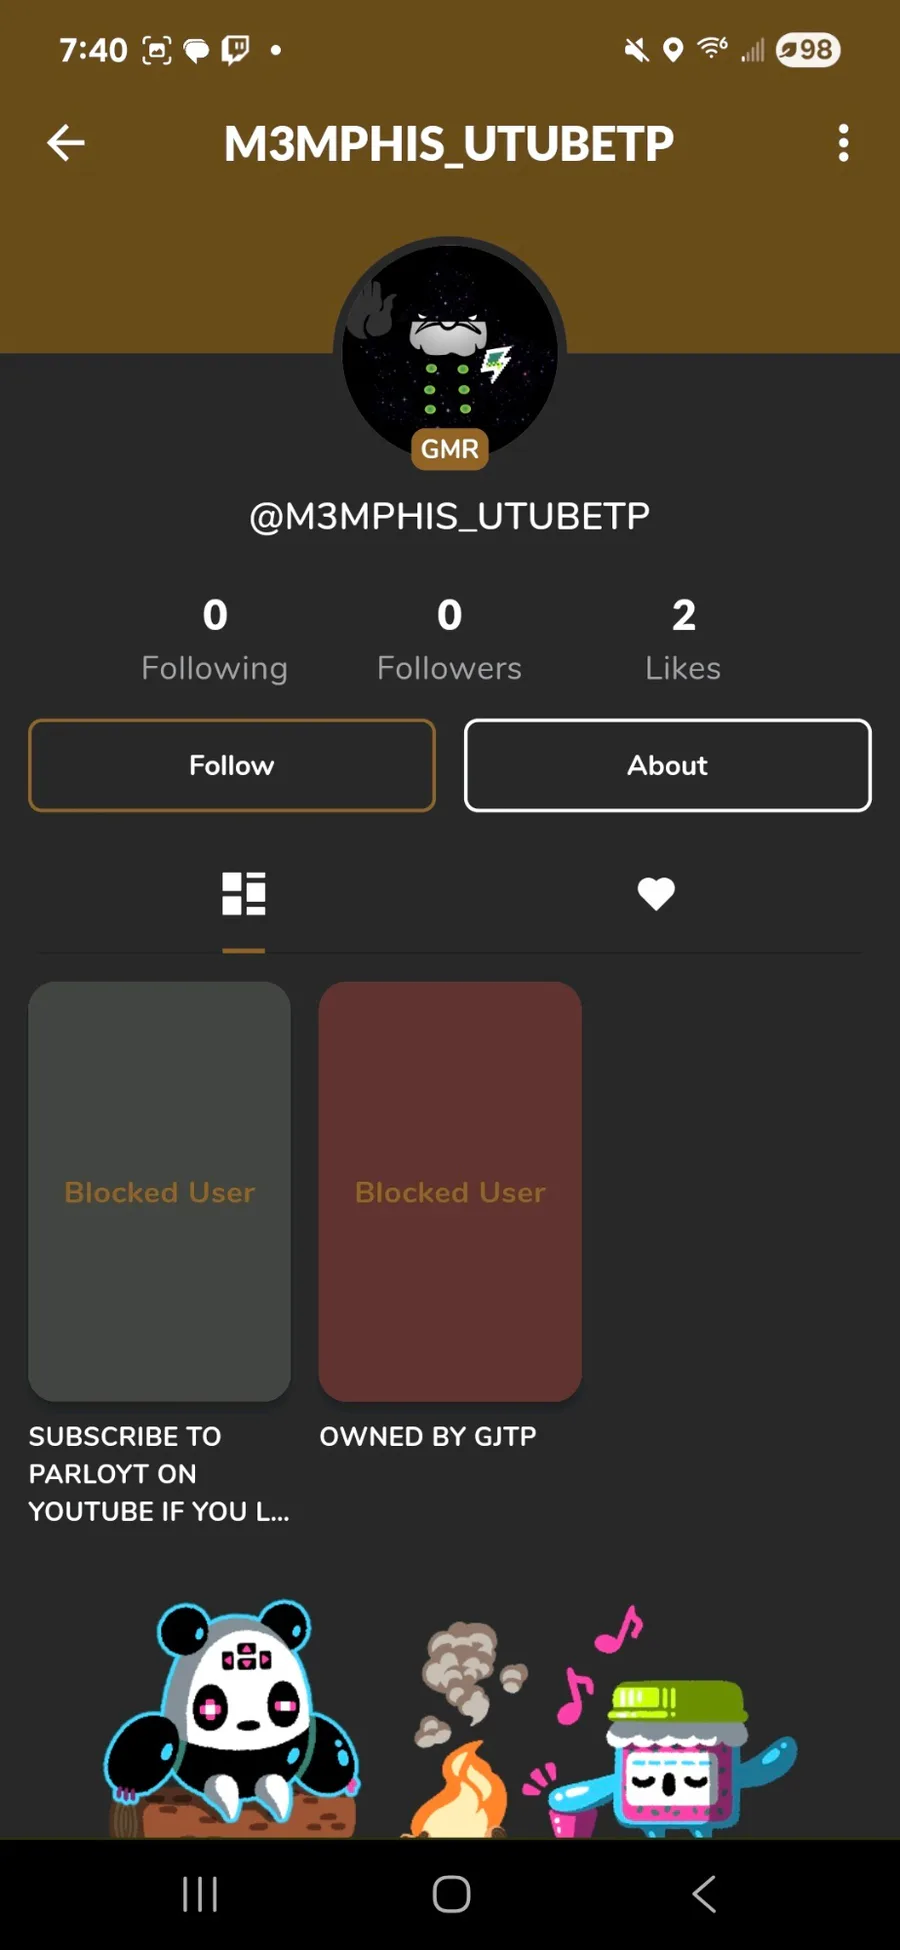The height and width of the screenshot is (1950, 900).
Task: Open the three-dot overflow menu
Action: [843, 143]
